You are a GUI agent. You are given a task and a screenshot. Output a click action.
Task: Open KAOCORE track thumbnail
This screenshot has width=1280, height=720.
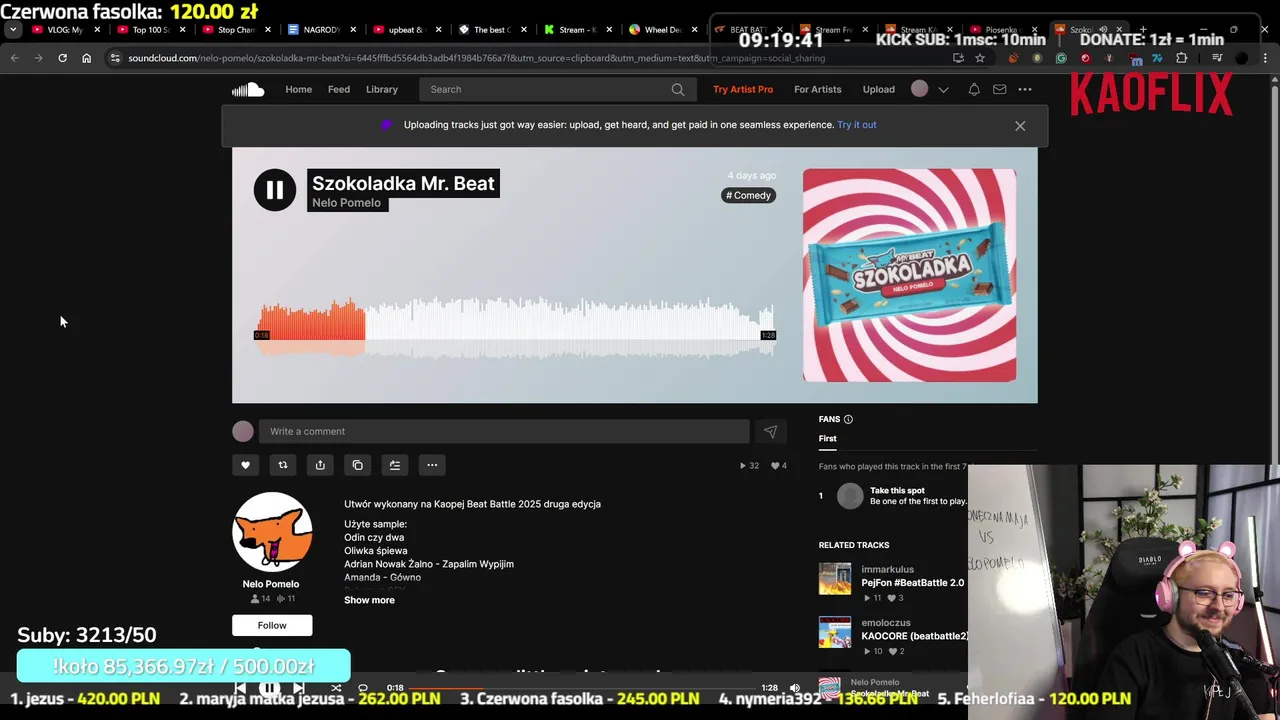pyautogui.click(x=835, y=632)
